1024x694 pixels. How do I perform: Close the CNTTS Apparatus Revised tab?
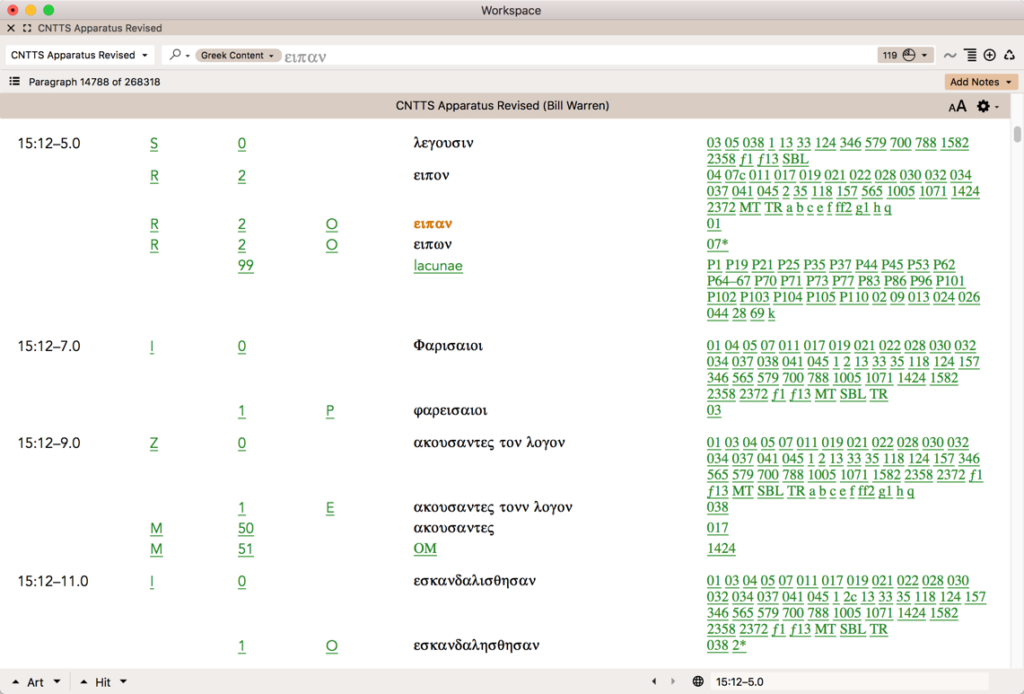[11, 28]
